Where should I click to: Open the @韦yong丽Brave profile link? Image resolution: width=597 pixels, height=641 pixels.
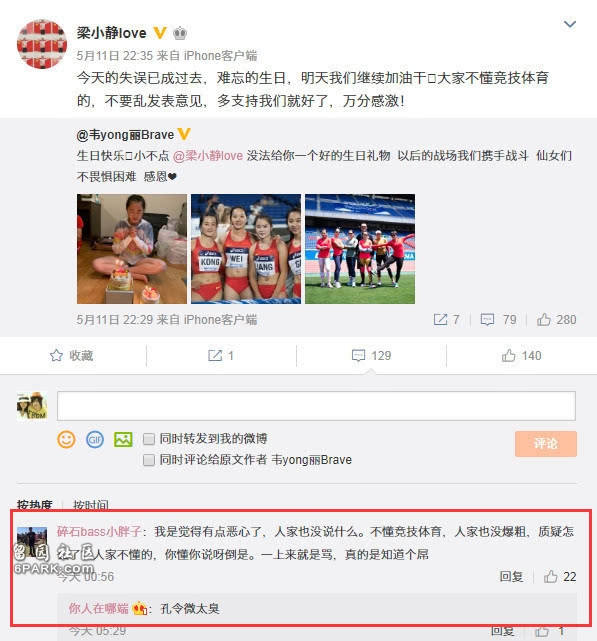[125, 135]
